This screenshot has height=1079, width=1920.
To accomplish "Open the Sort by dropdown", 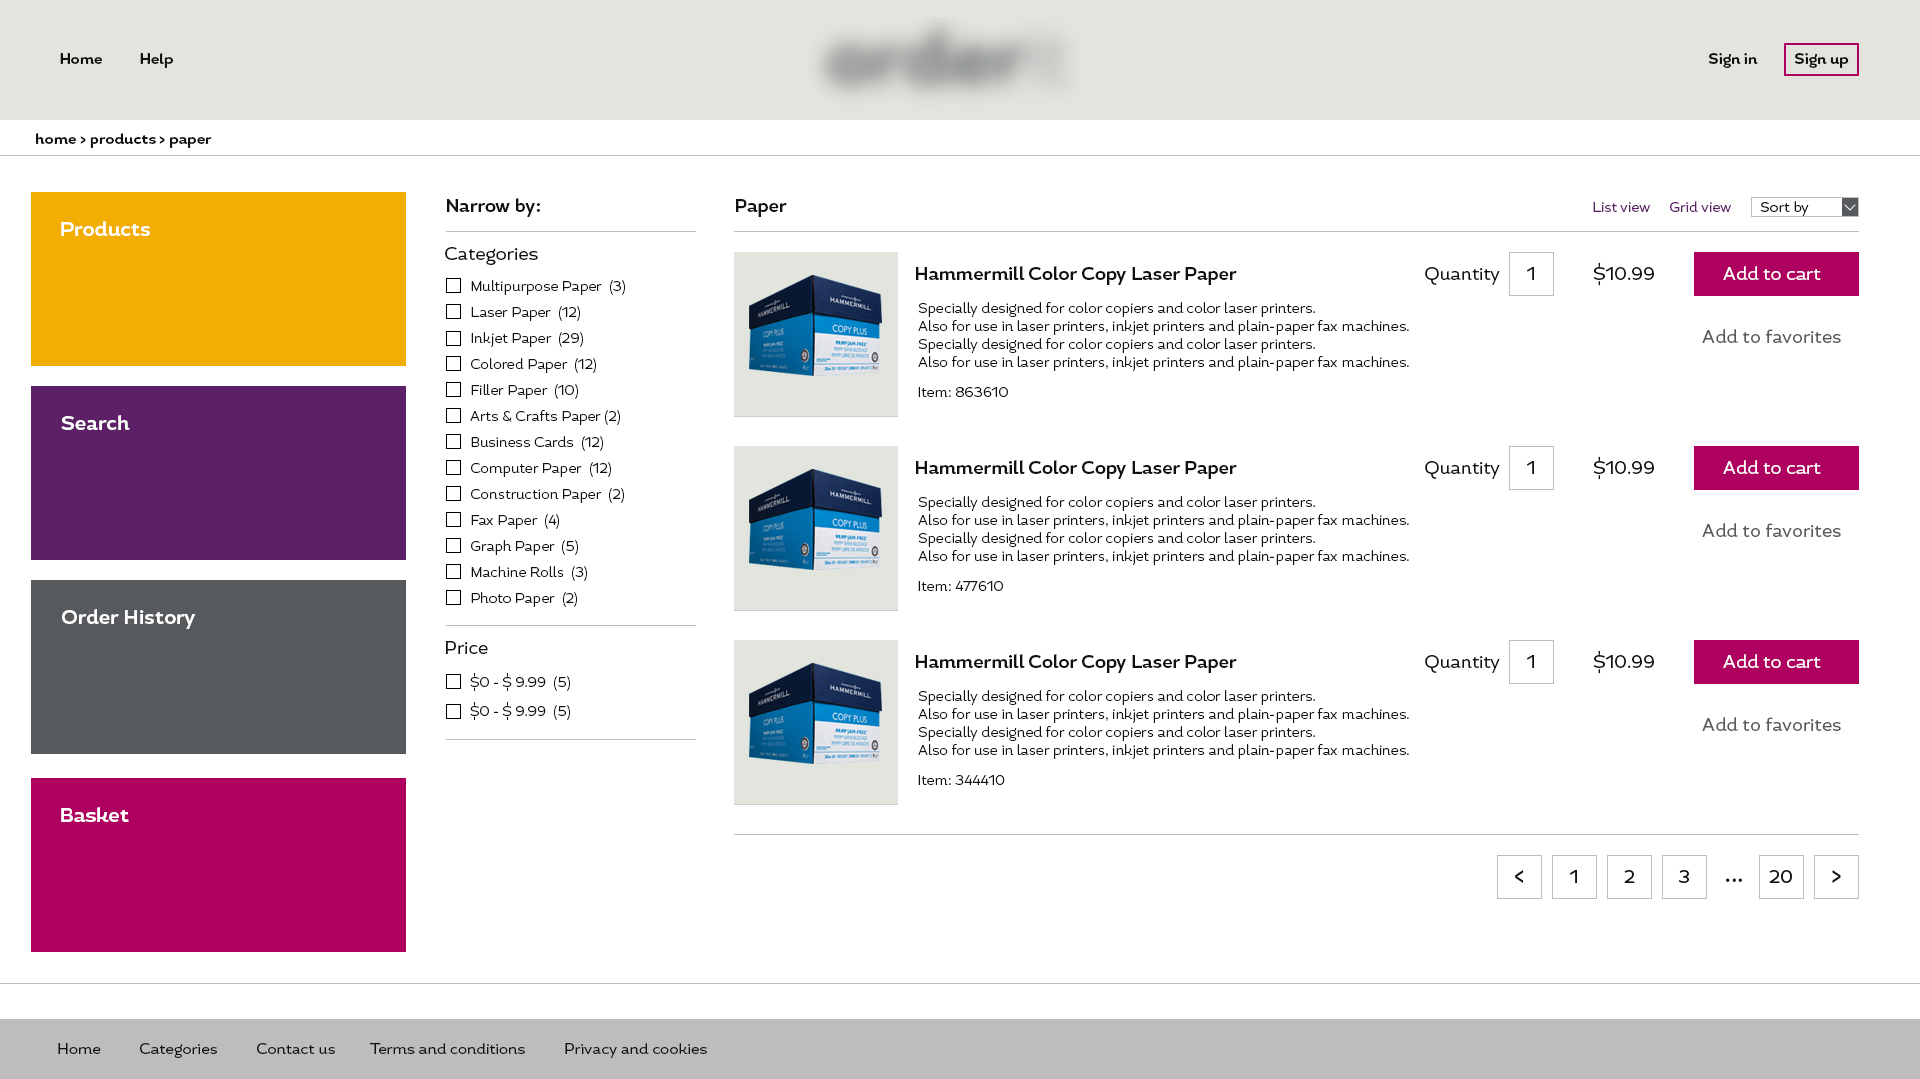I will (x=1804, y=207).
